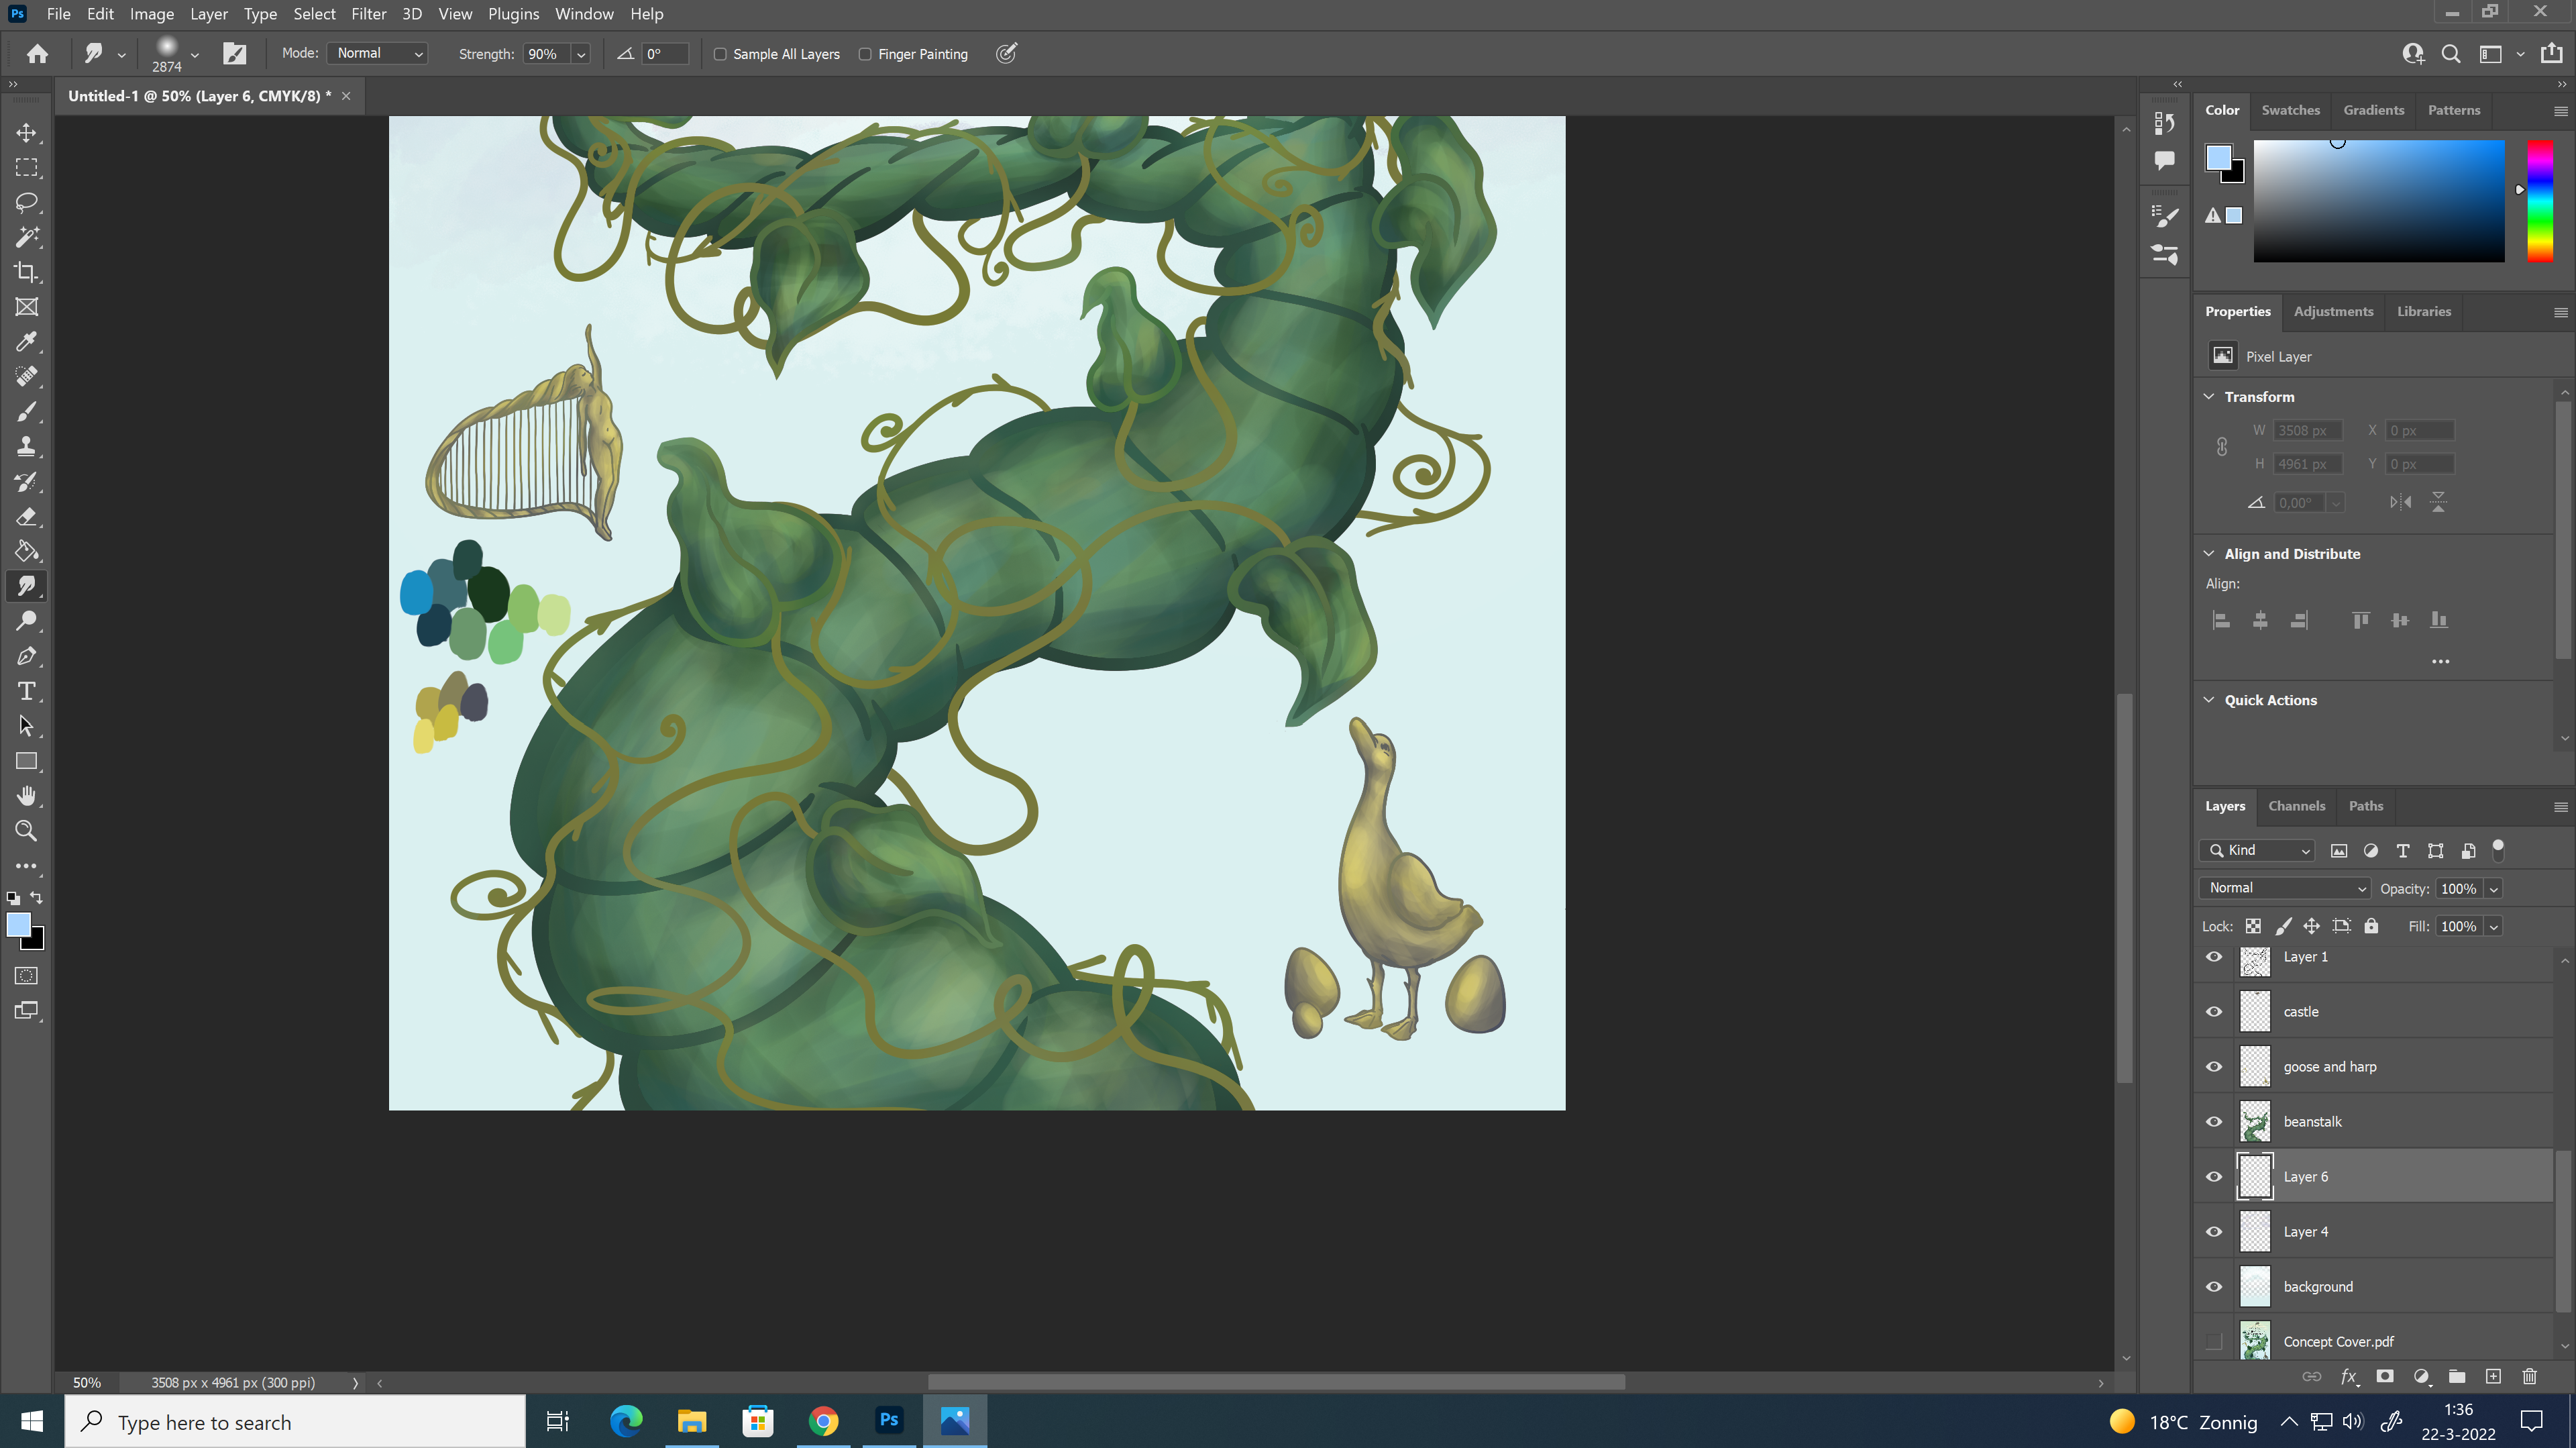Screen dimensions: 2576x1448
Task: Open the smudge Mode dropdown
Action: pos(378,53)
